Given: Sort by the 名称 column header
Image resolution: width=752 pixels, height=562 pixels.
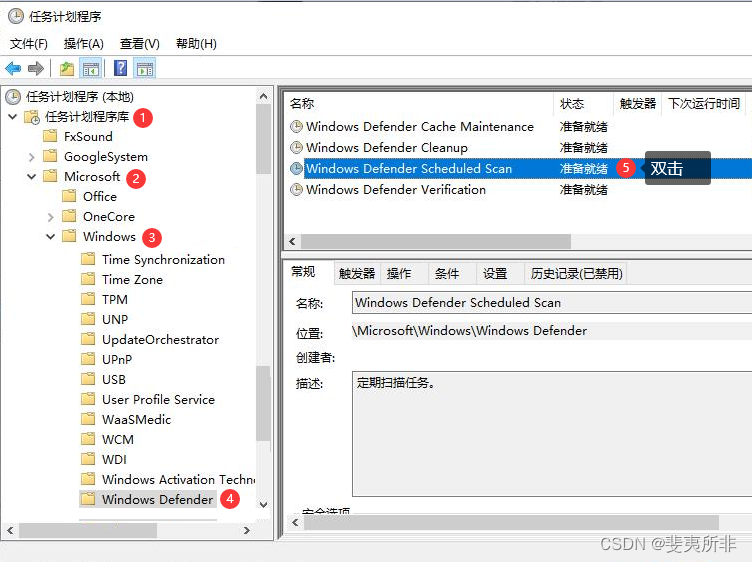Looking at the screenshot, I should 419,104.
